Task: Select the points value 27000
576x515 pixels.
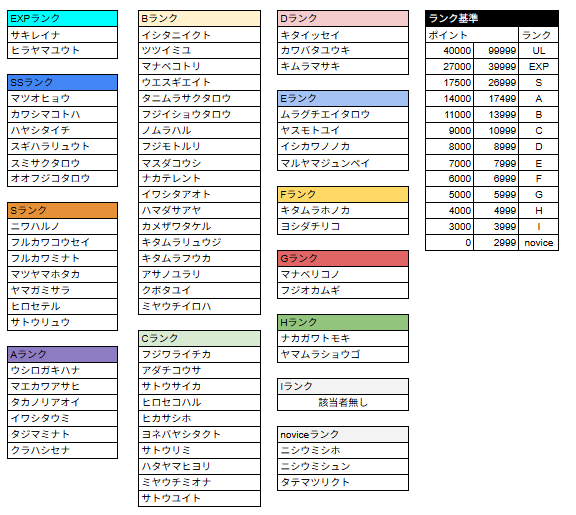Action: click(450, 66)
